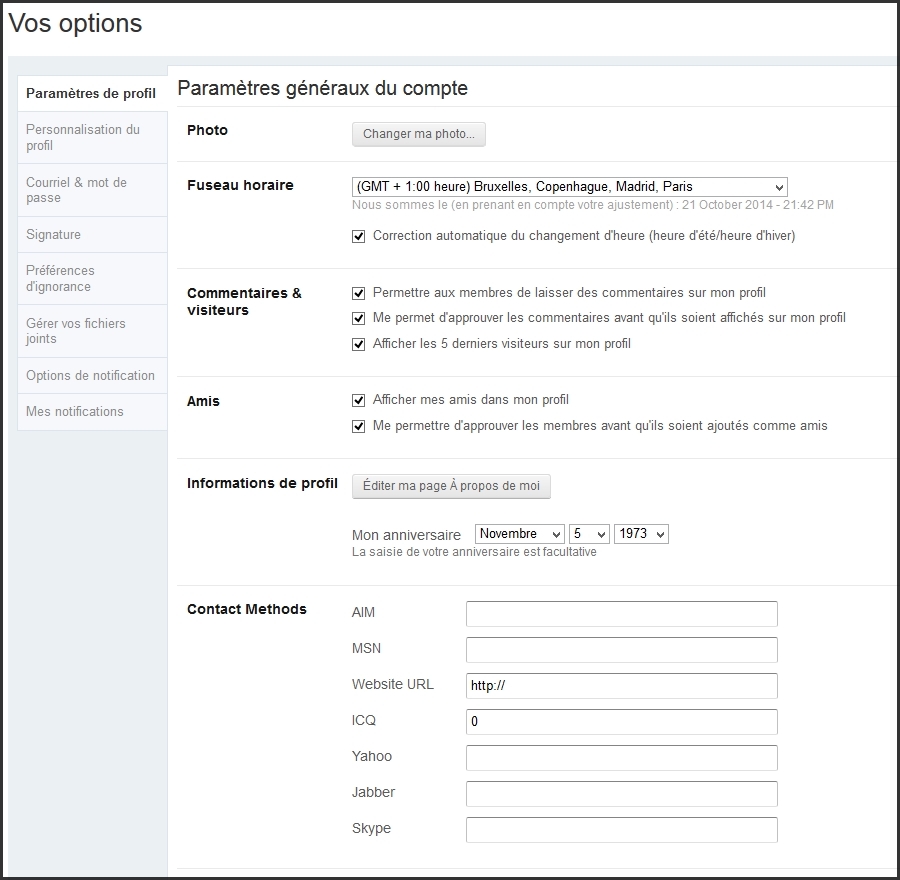The image size is (900, 880).
Task: Expand the birthday month dropdown showing Novembre
Action: click(x=519, y=534)
